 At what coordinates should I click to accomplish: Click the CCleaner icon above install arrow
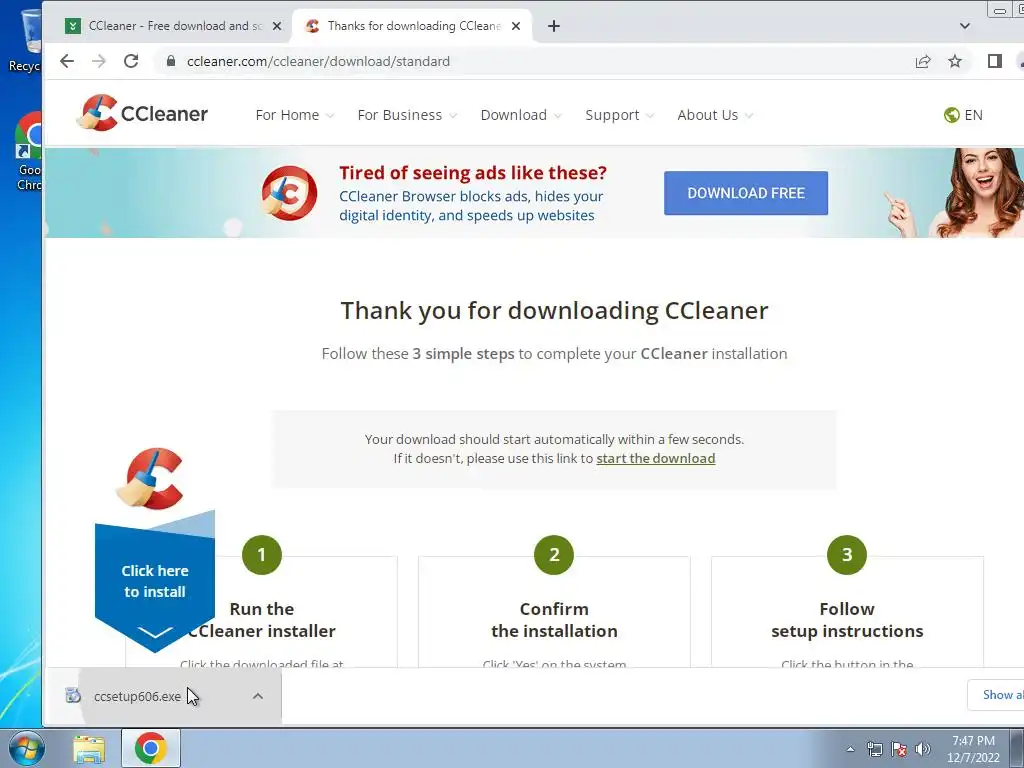click(150, 478)
